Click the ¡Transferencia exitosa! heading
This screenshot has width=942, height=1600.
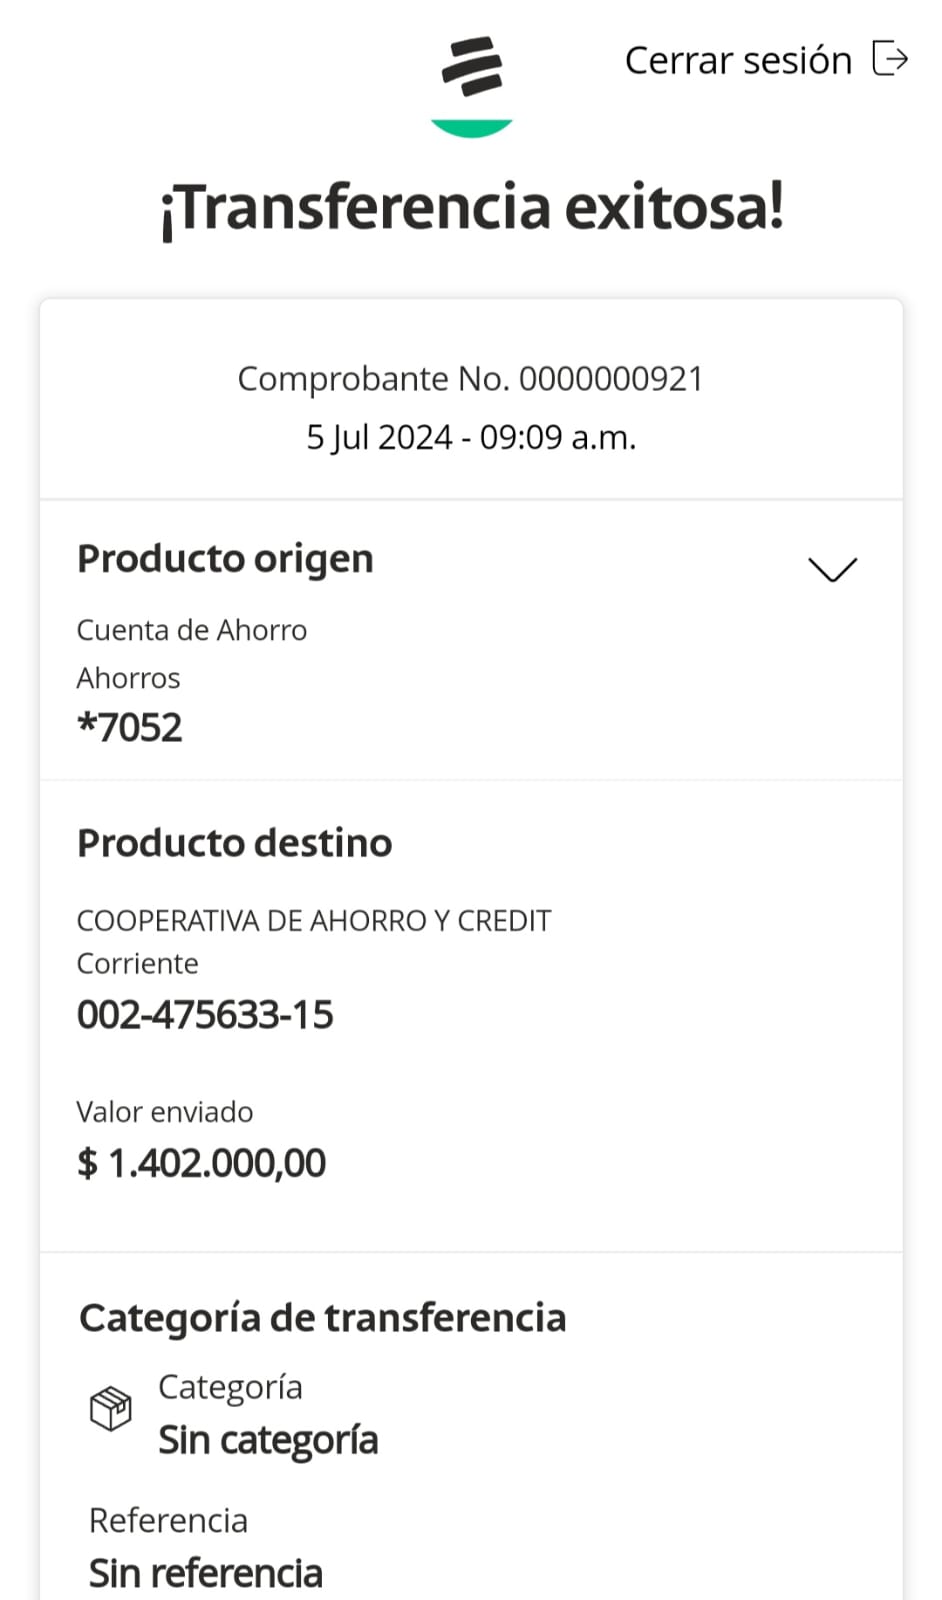click(471, 208)
